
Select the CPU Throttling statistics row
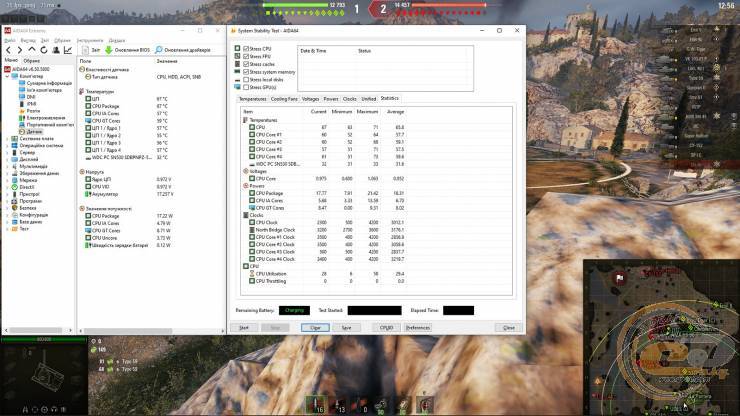[326, 281]
